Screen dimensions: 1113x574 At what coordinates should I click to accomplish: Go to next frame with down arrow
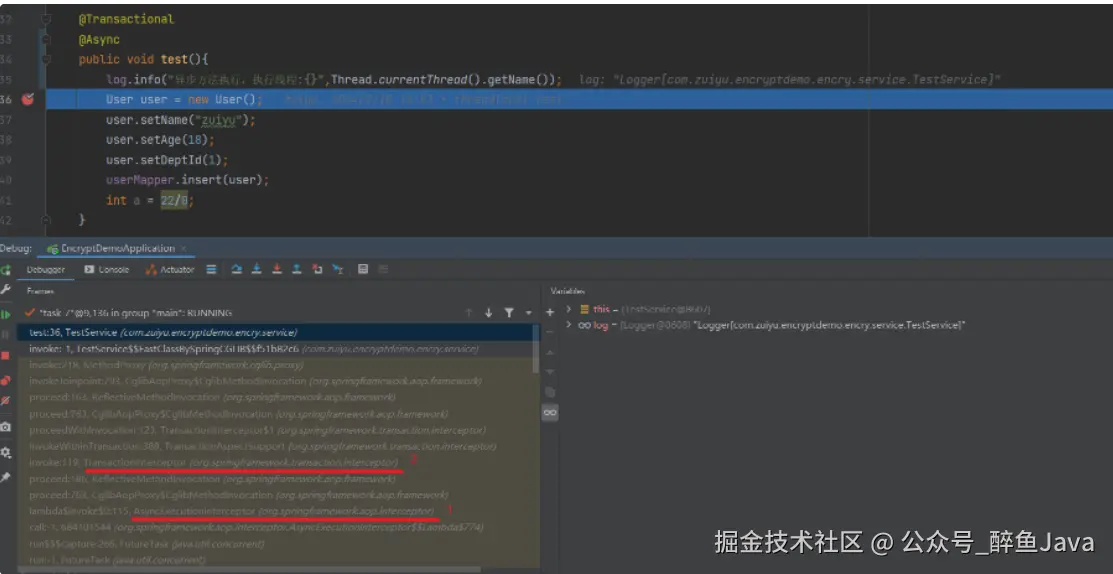[x=488, y=313]
